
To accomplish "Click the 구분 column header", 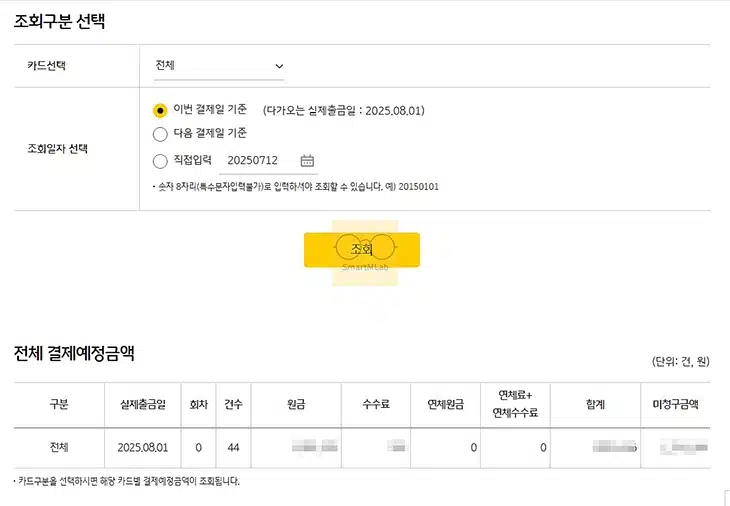I will pyautogui.click(x=59, y=404).
